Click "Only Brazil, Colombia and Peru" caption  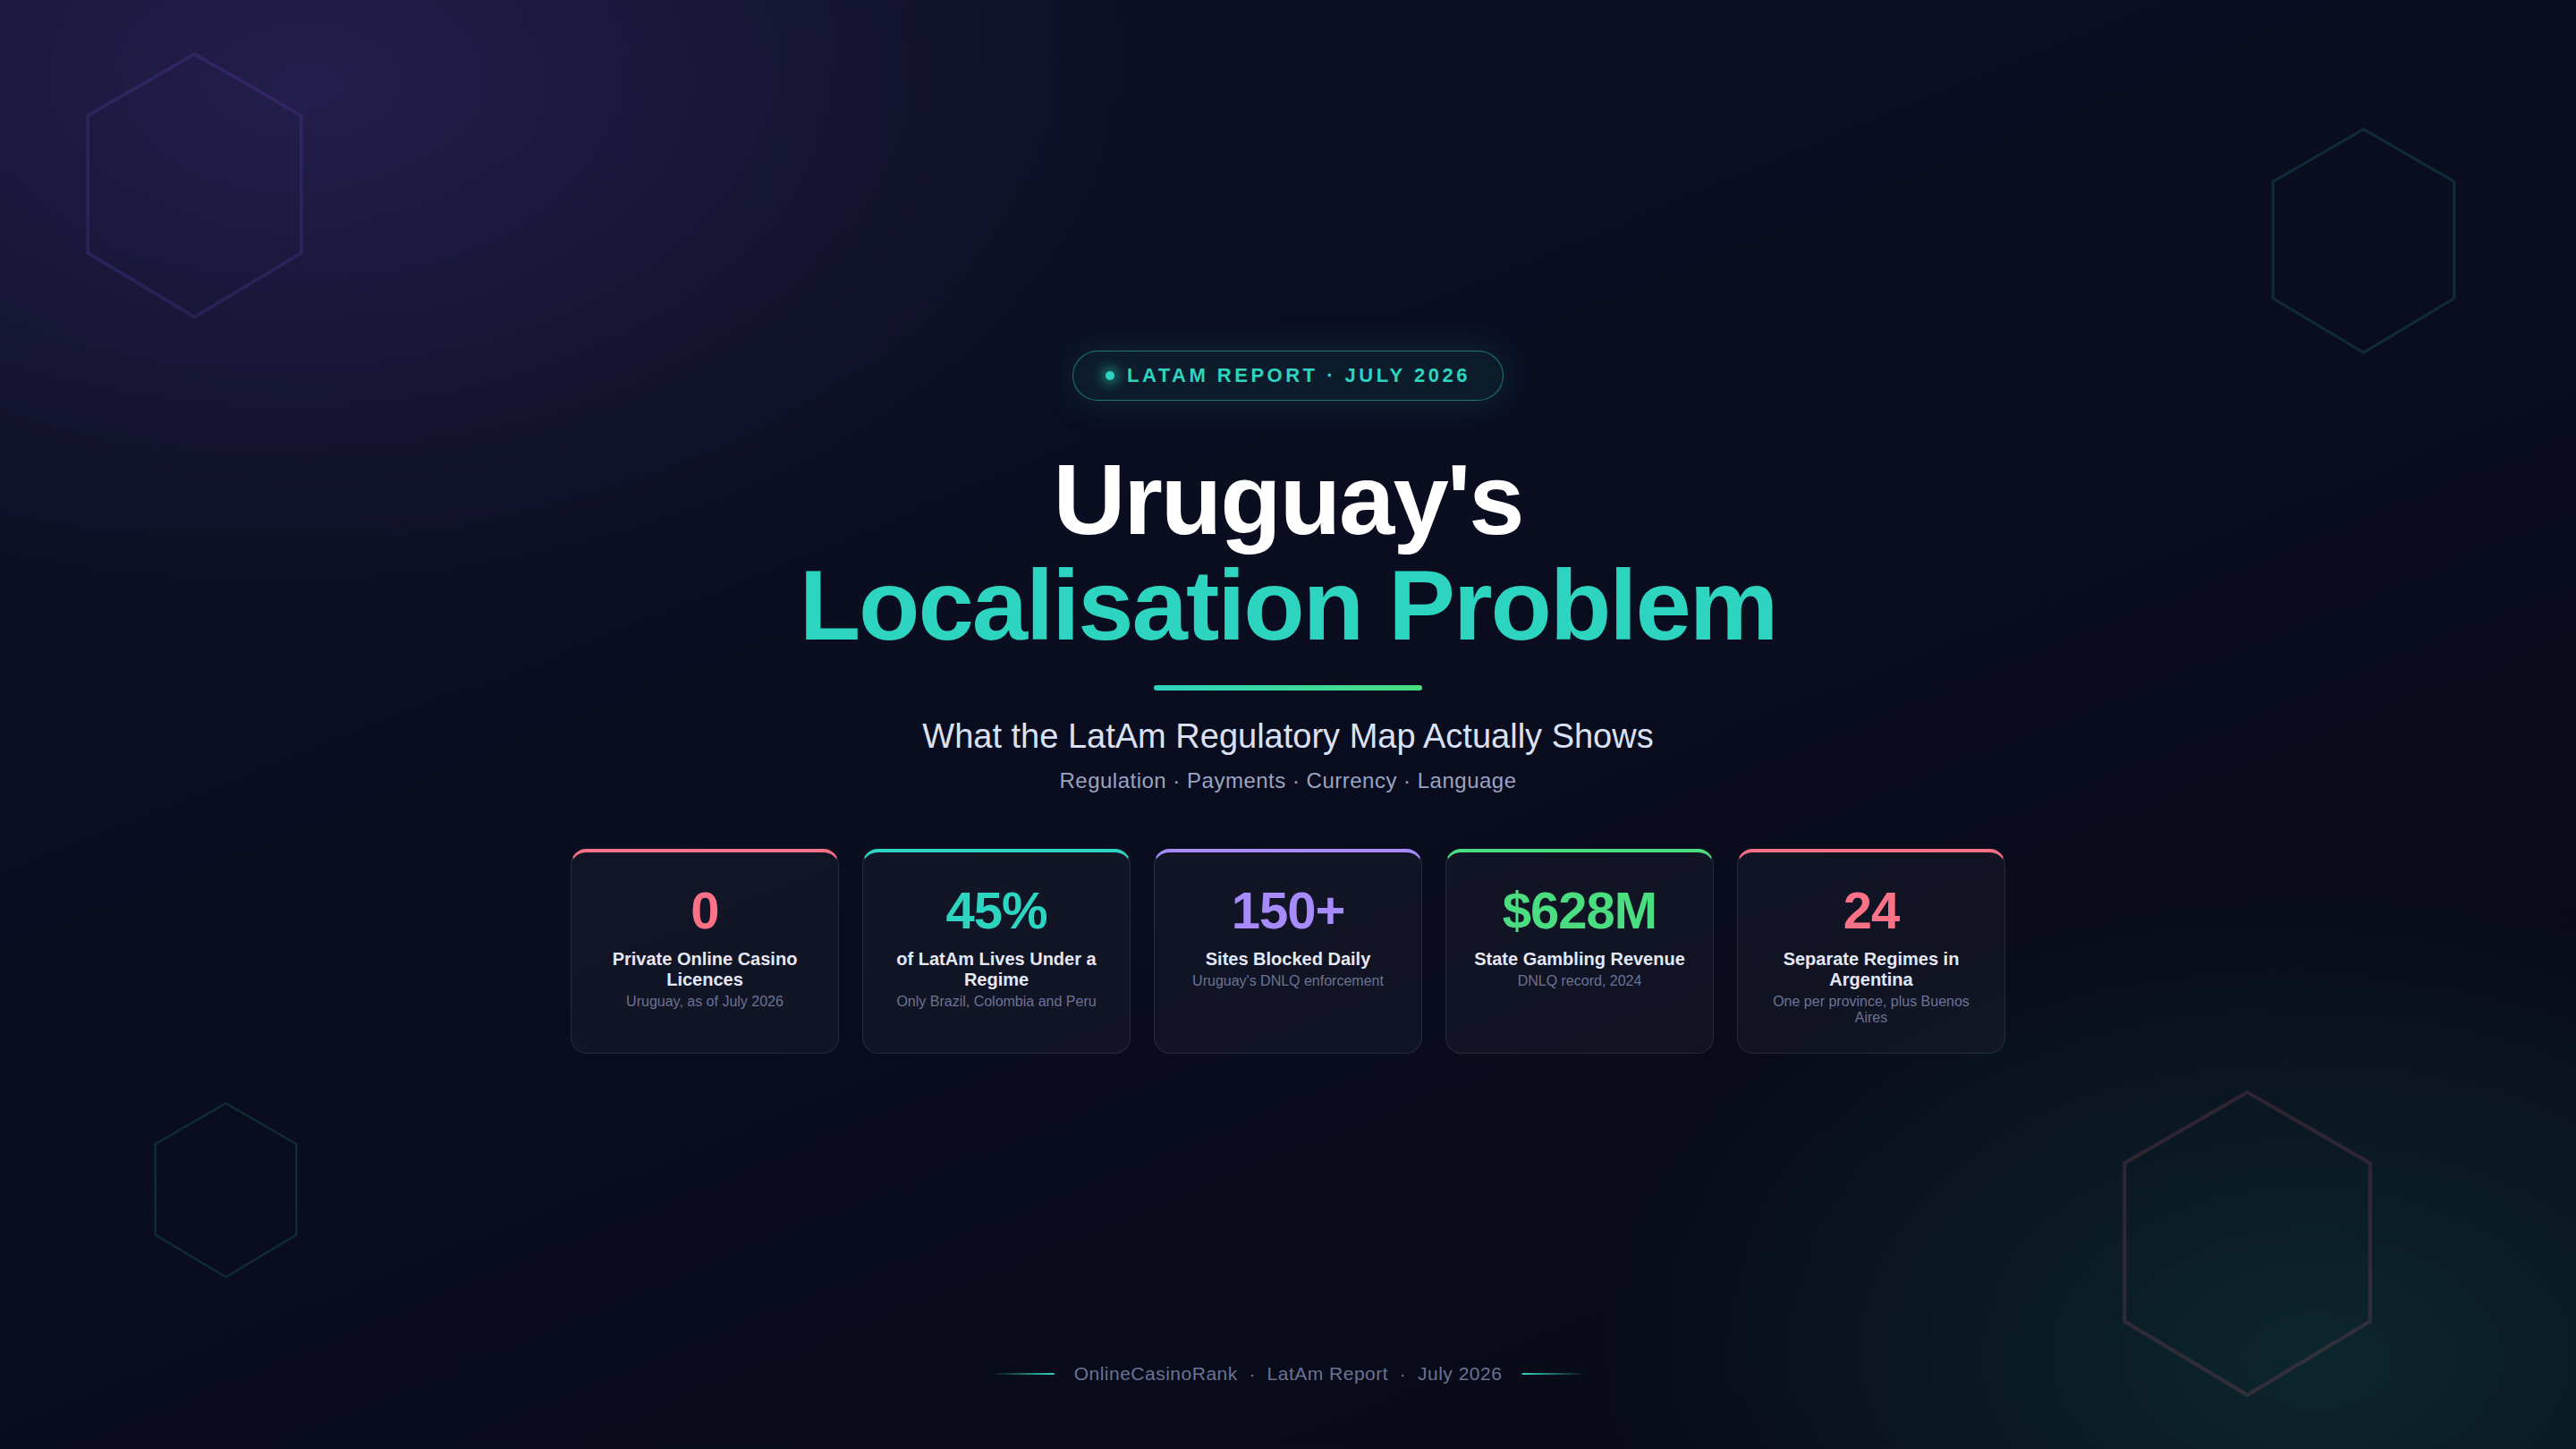tap(996, 1001)
